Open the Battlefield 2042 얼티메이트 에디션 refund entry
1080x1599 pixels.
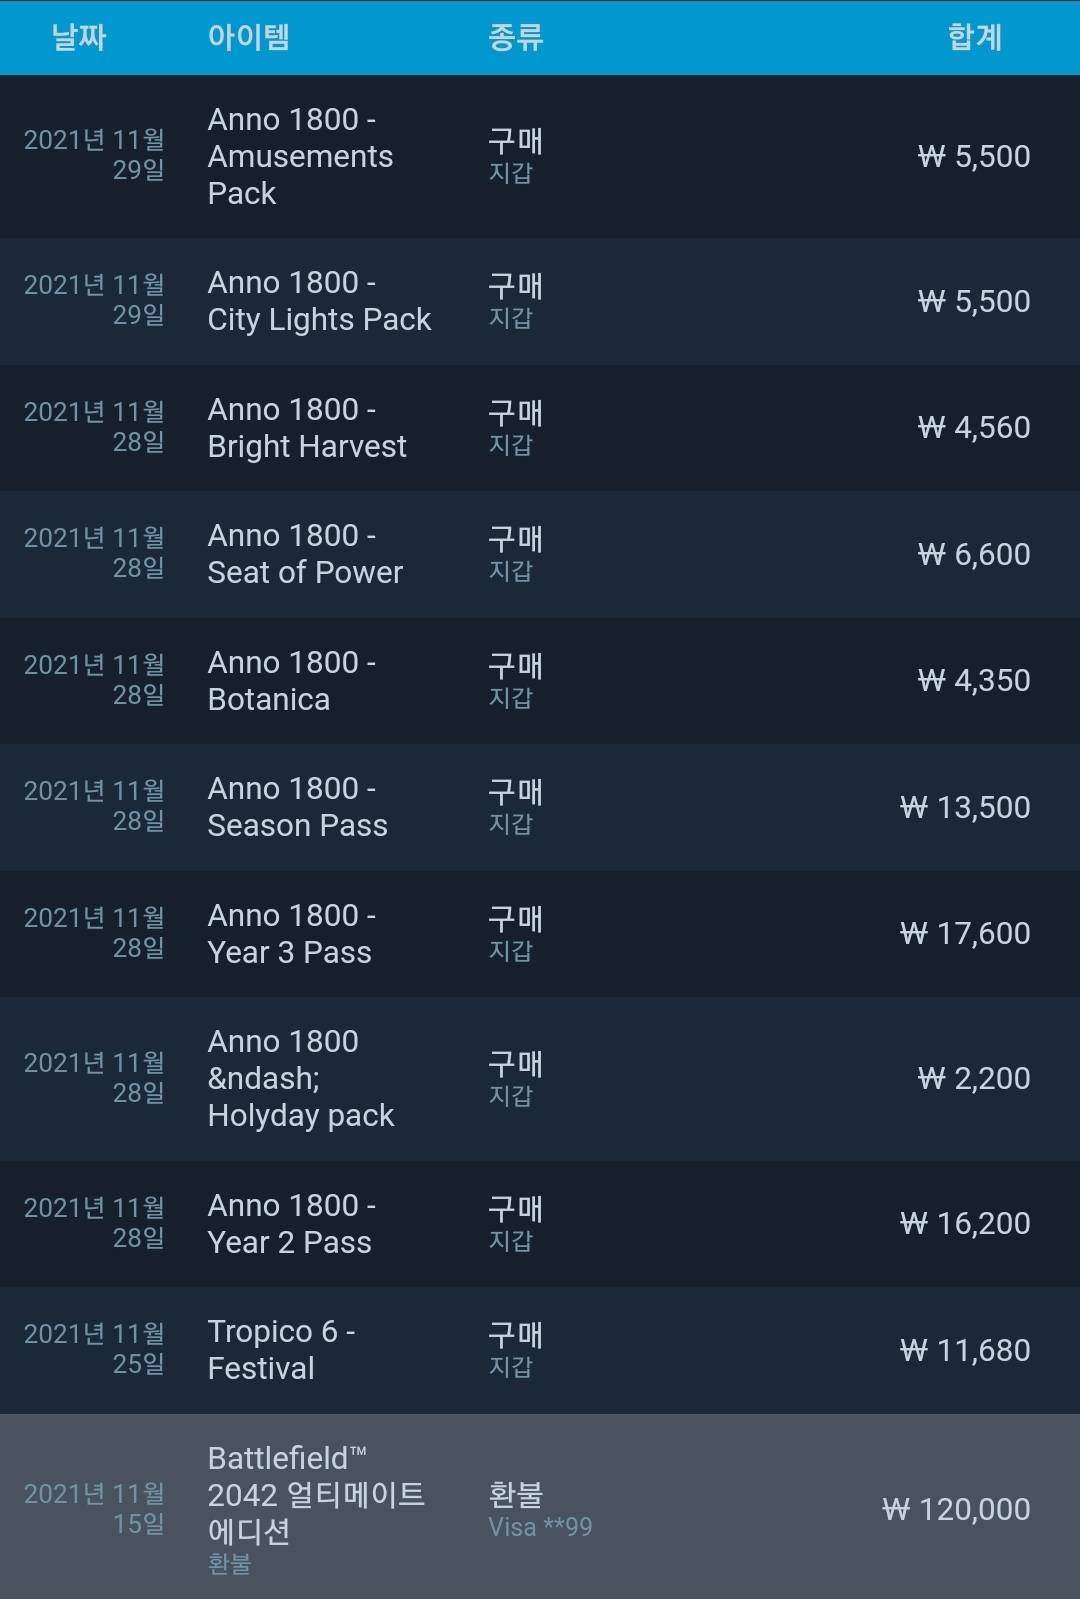(316, 1495)
